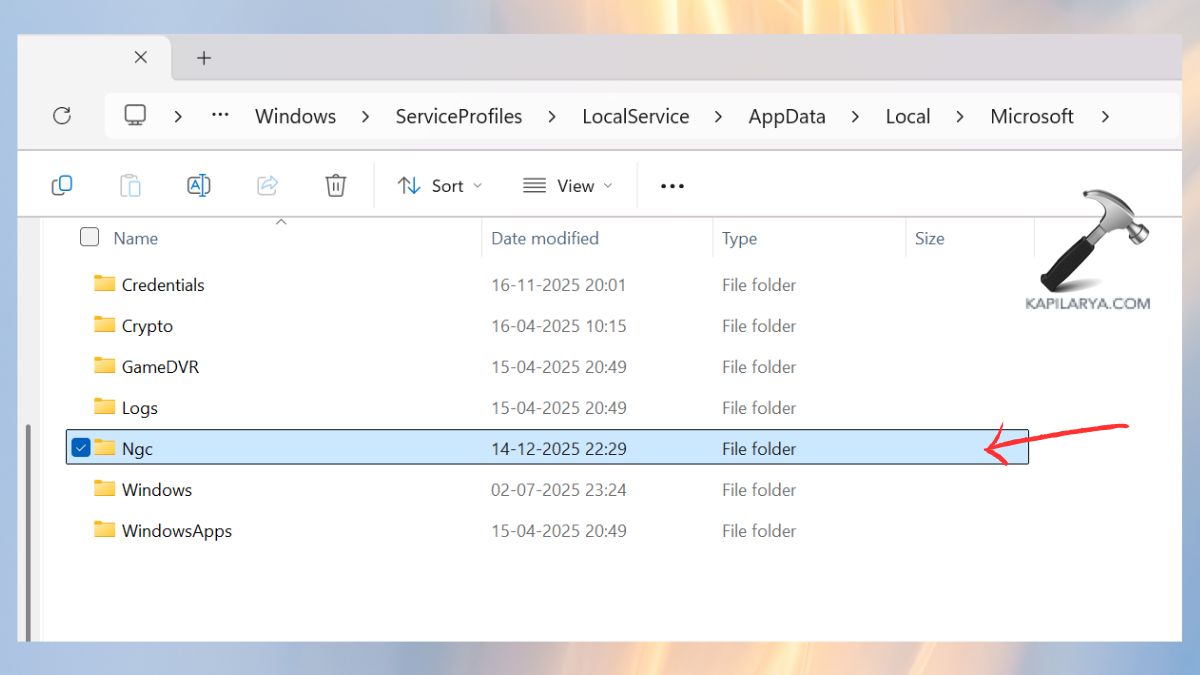Close the current Explorer tab
The width and height of the screenshot is (1200, 675).
[139, 57]
